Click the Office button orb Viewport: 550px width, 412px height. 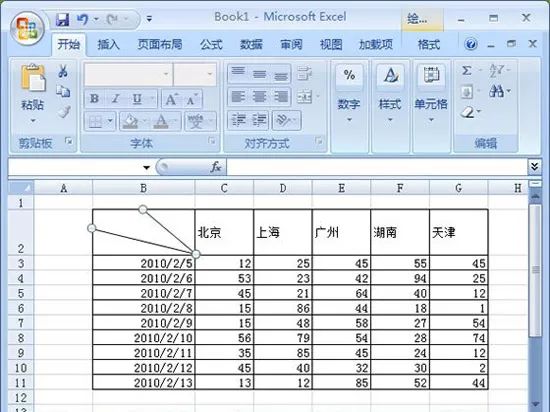pyautogui.click(x=27, y=28)
